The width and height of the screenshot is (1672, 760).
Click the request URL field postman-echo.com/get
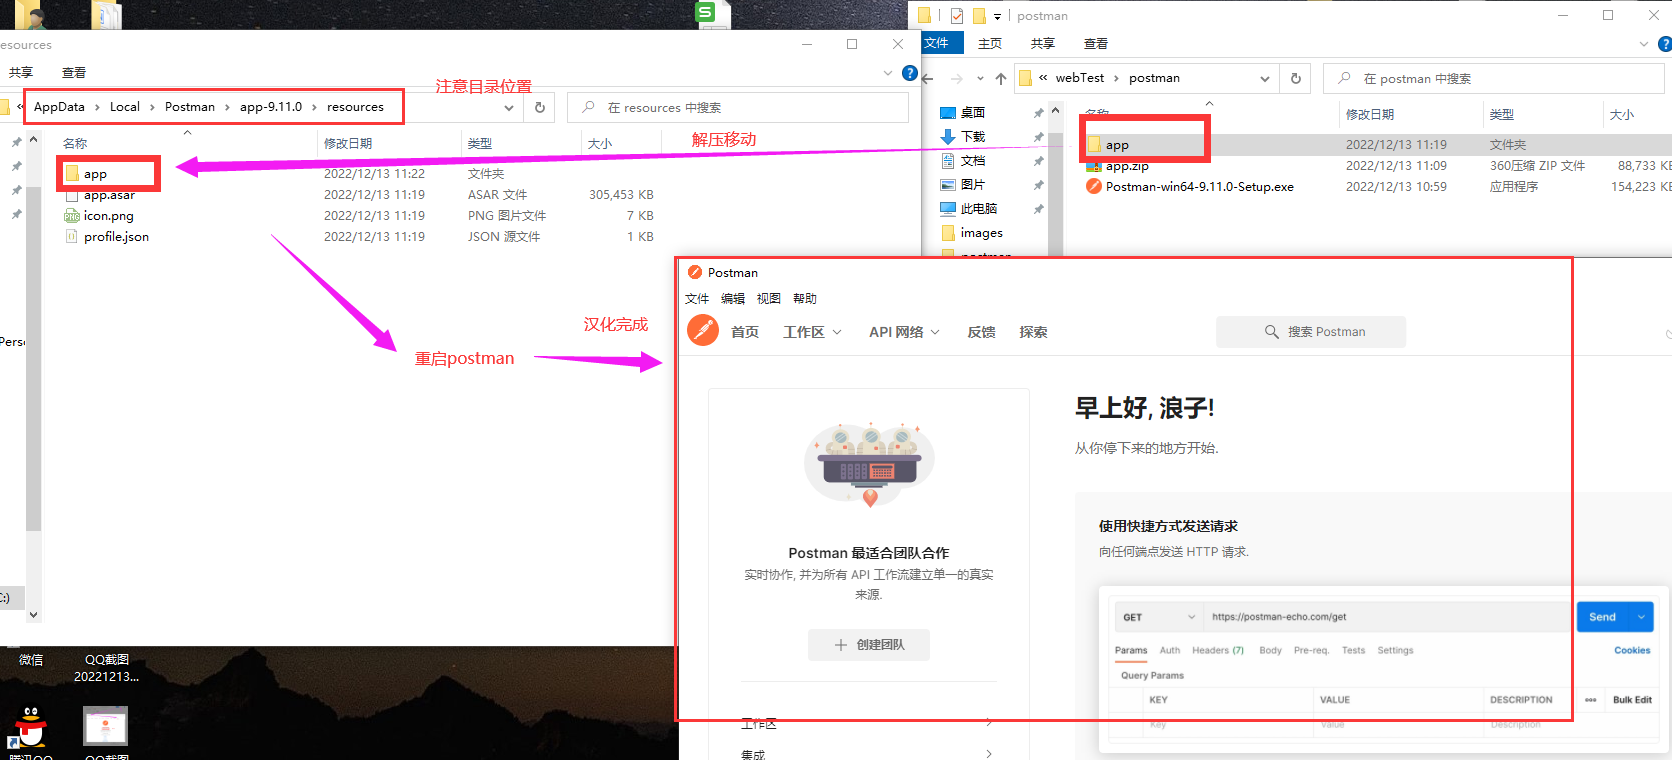(x=1388, y=617)
